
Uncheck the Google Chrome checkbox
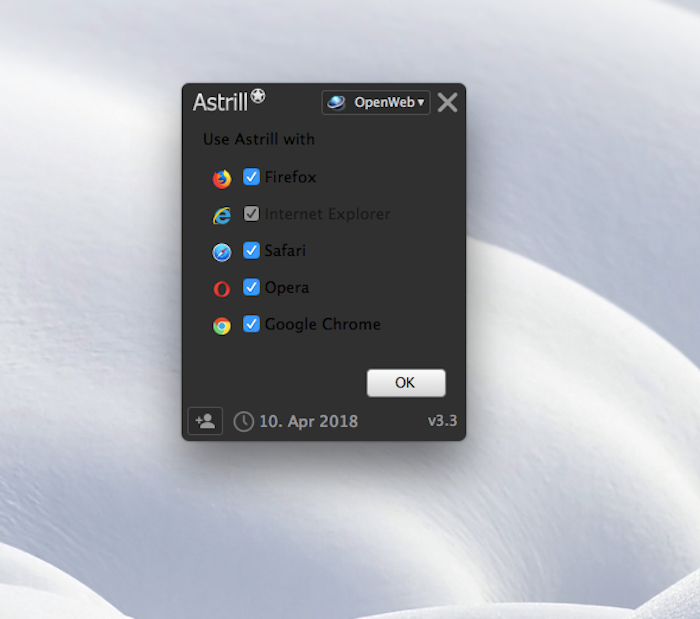251,324
